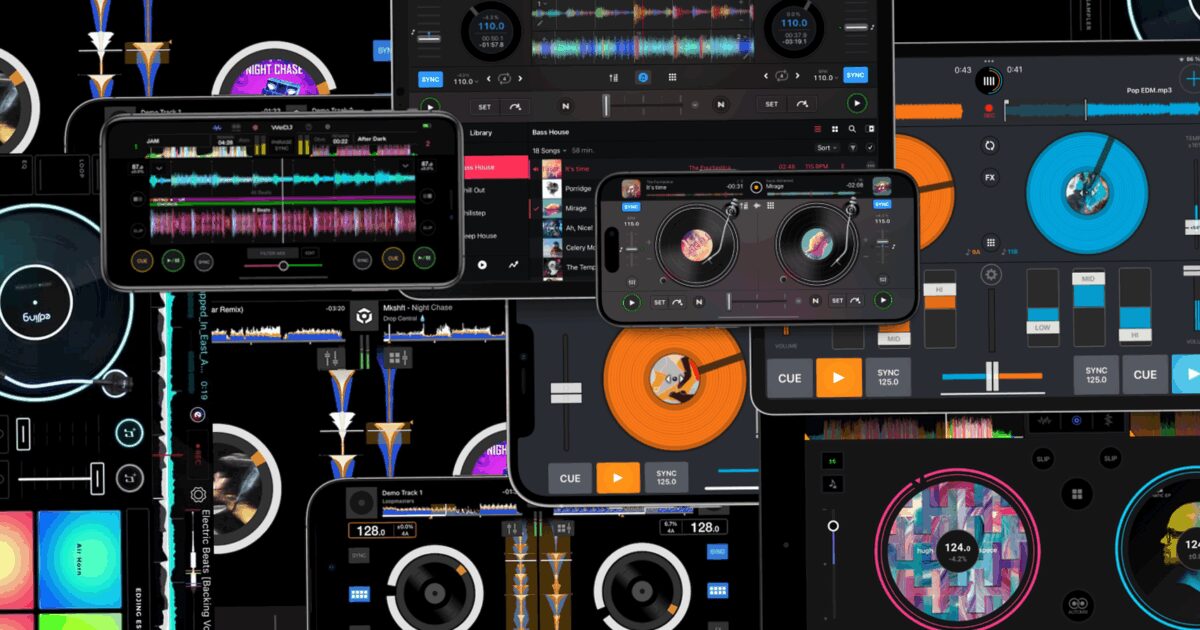Click the loop icon above the FX button

(990, 146)
